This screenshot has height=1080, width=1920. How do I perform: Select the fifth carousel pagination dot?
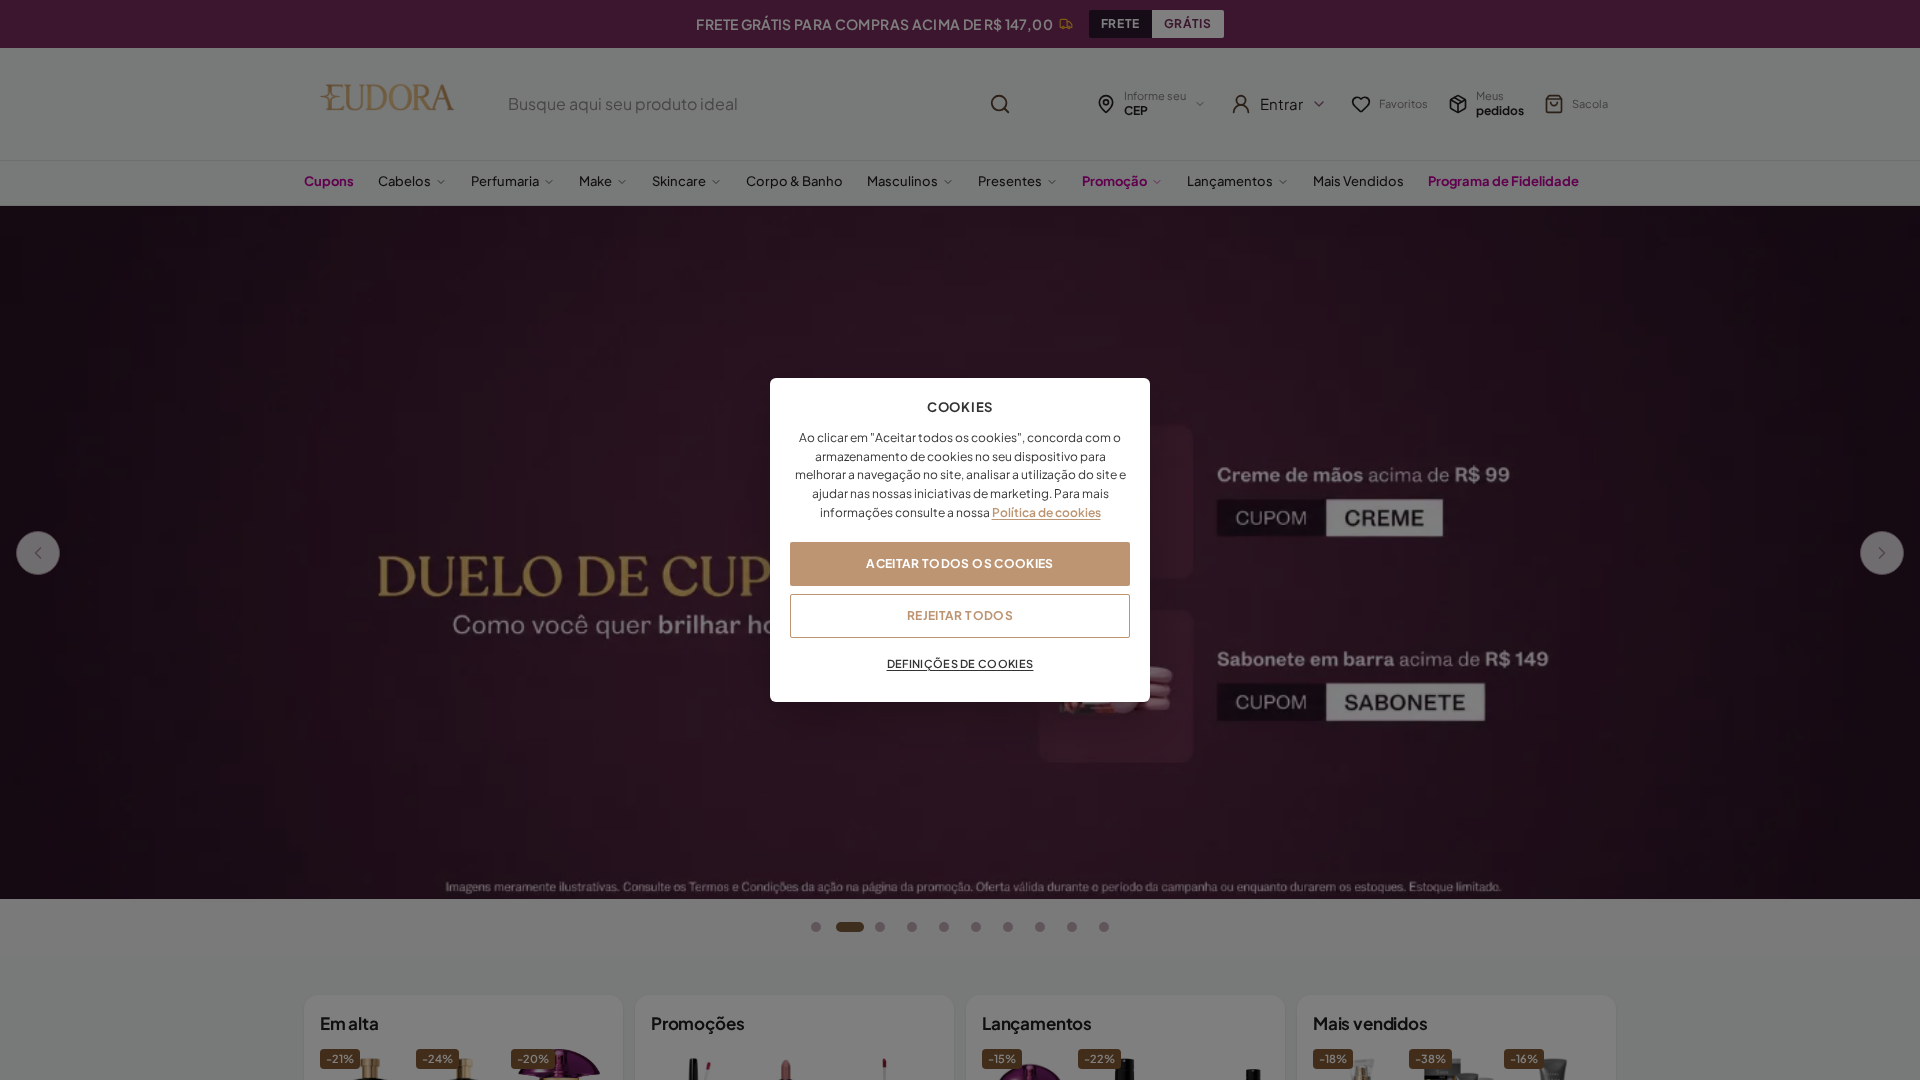click(x=944, y=927)
